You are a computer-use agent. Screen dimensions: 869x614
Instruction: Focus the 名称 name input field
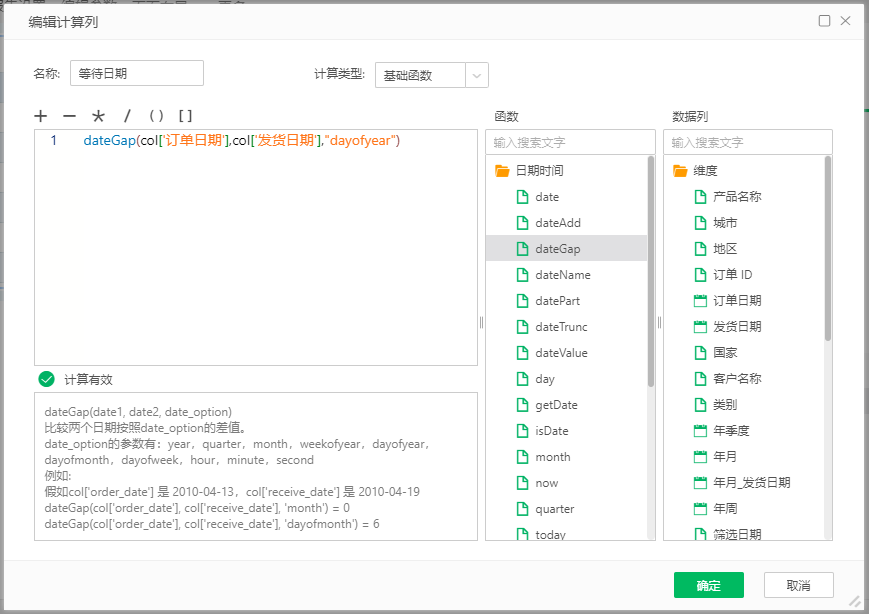[136, 73]
